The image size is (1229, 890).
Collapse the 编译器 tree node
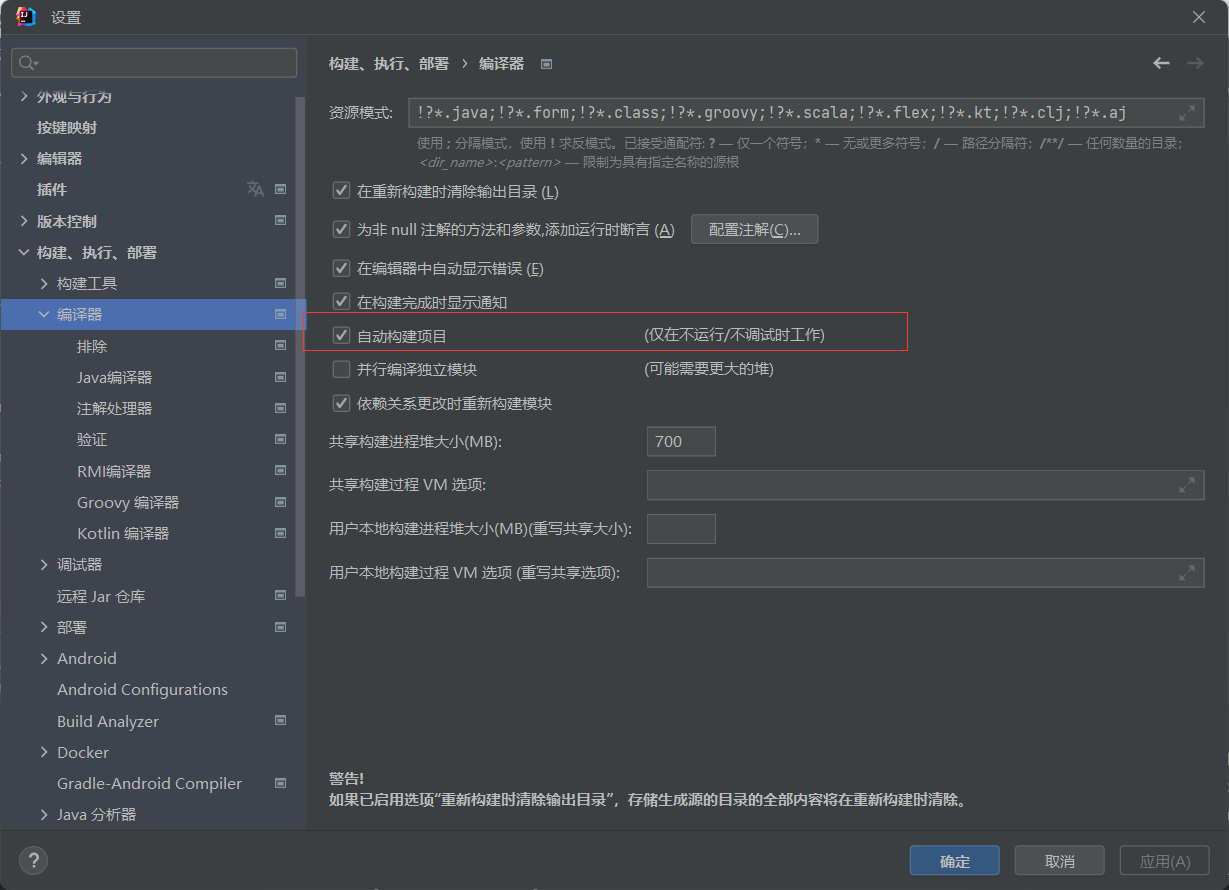coord(44,315)
